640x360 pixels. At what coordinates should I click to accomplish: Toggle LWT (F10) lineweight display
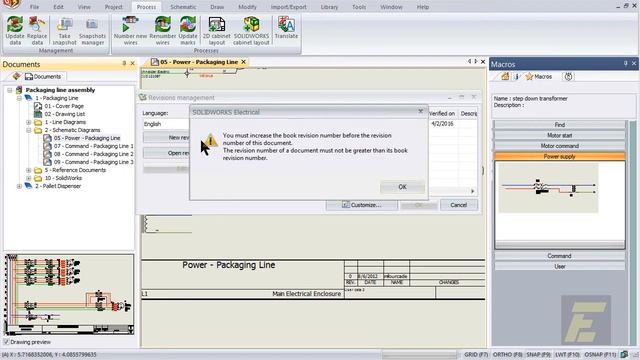click(567, 355)
